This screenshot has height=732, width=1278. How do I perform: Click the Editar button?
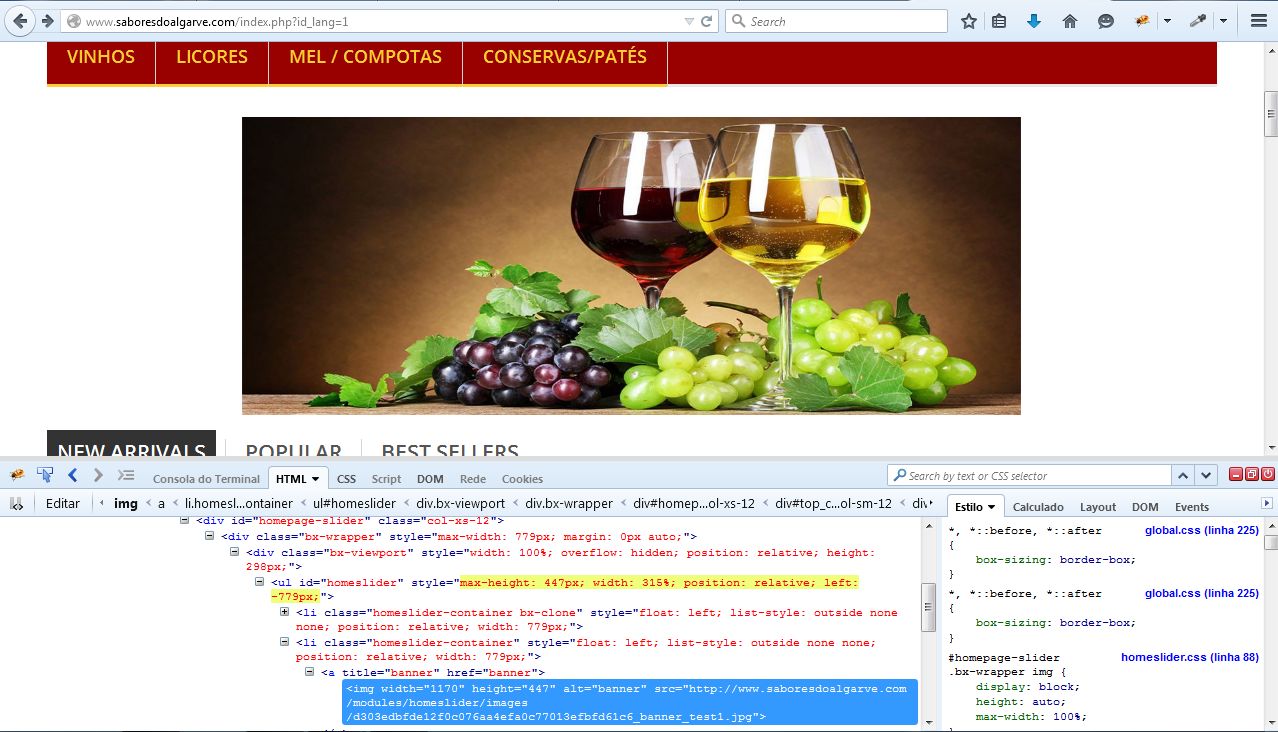pos(63,503)
